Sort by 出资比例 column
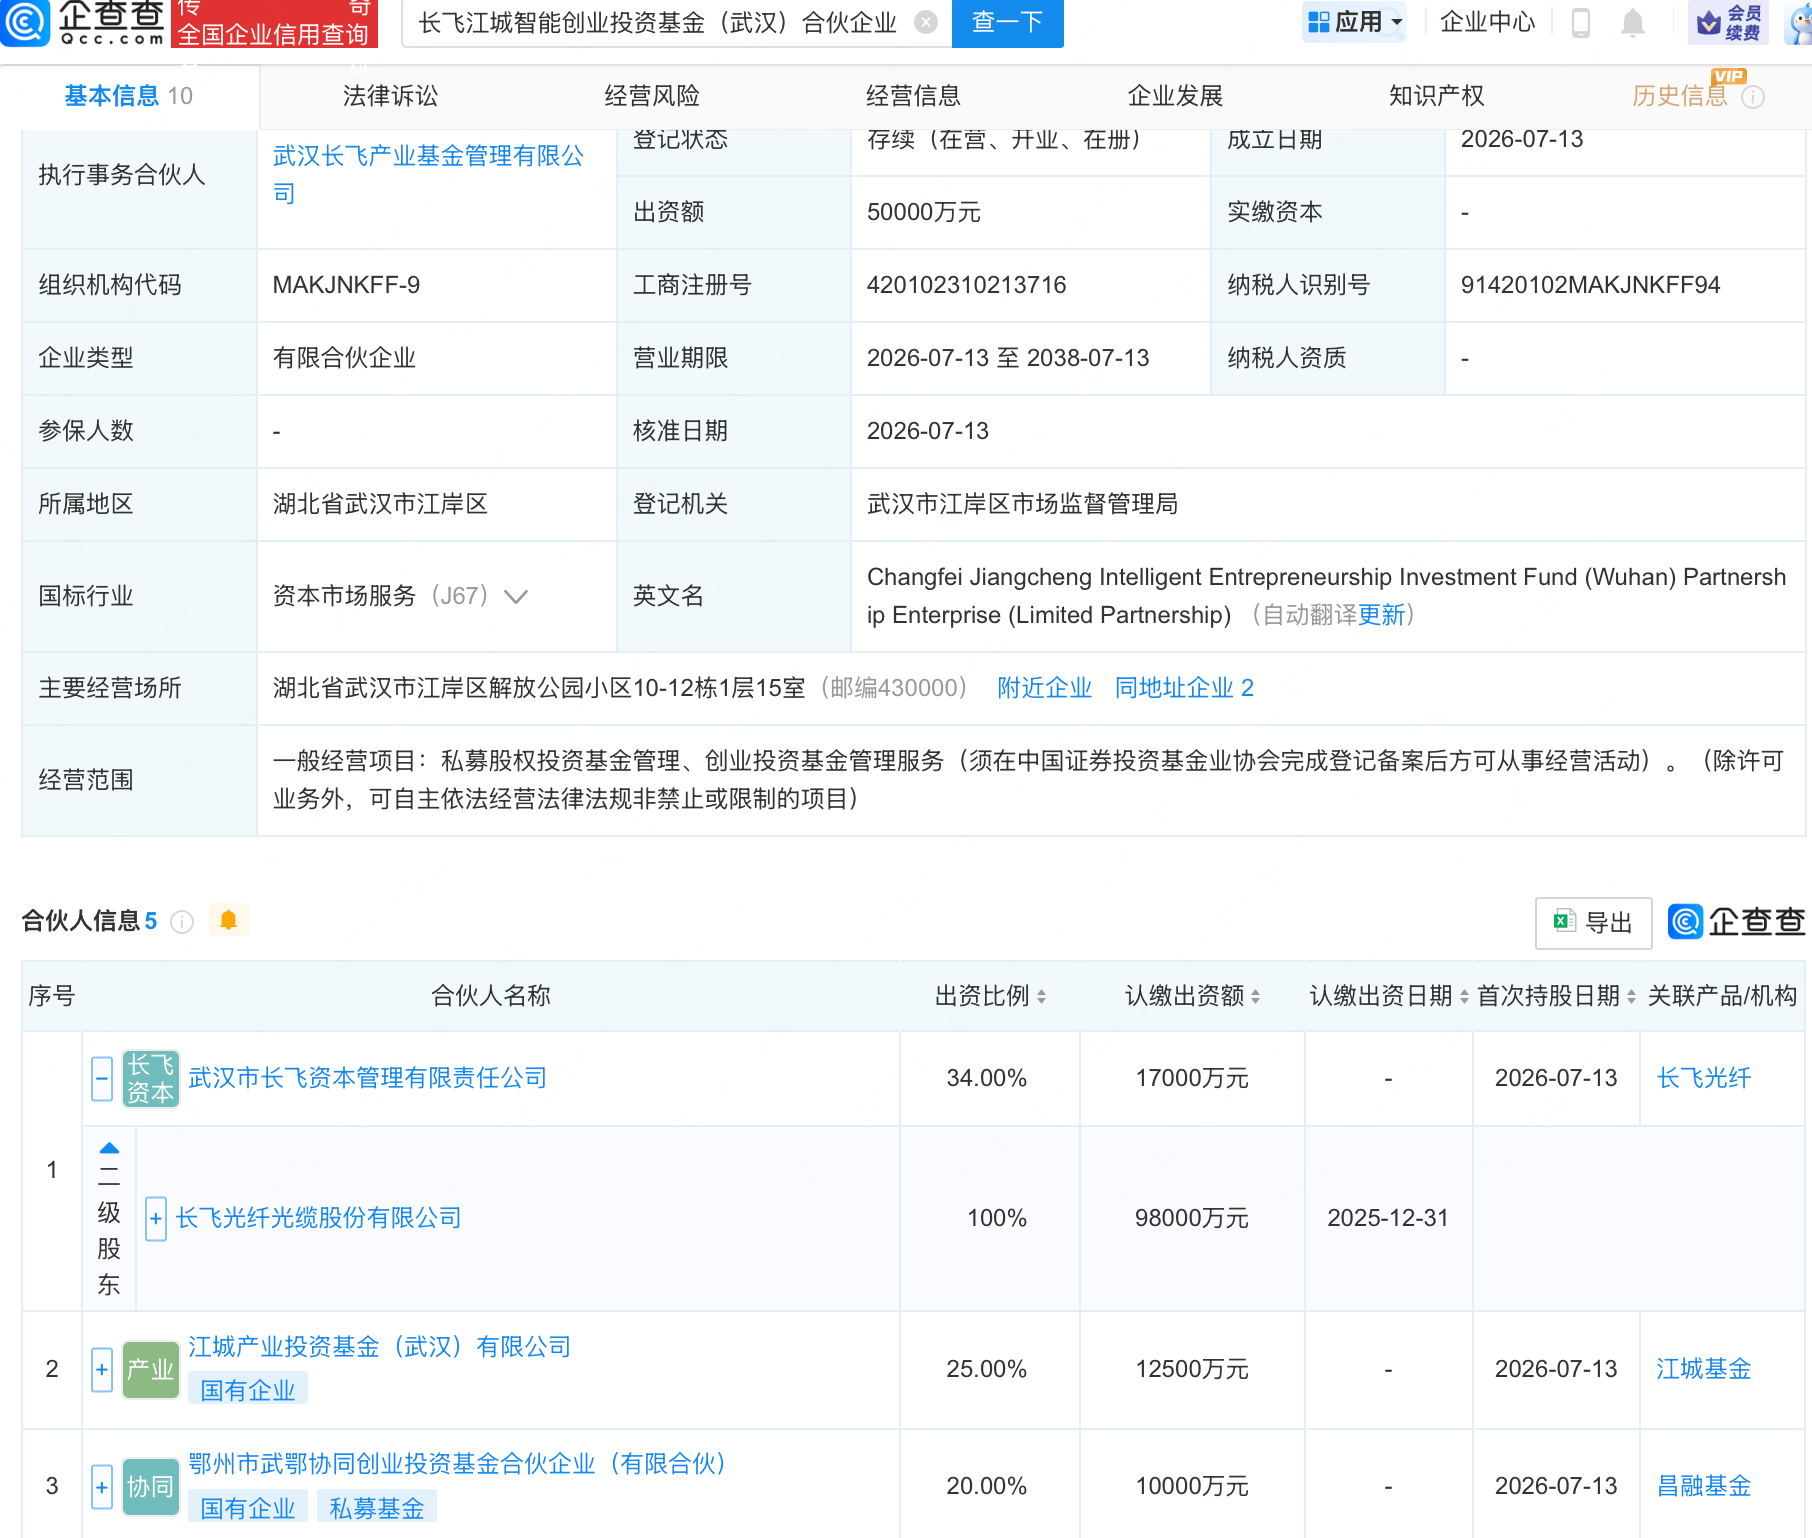The height and width of the screenshot is (1538, 1812). [x=990, y=996]
